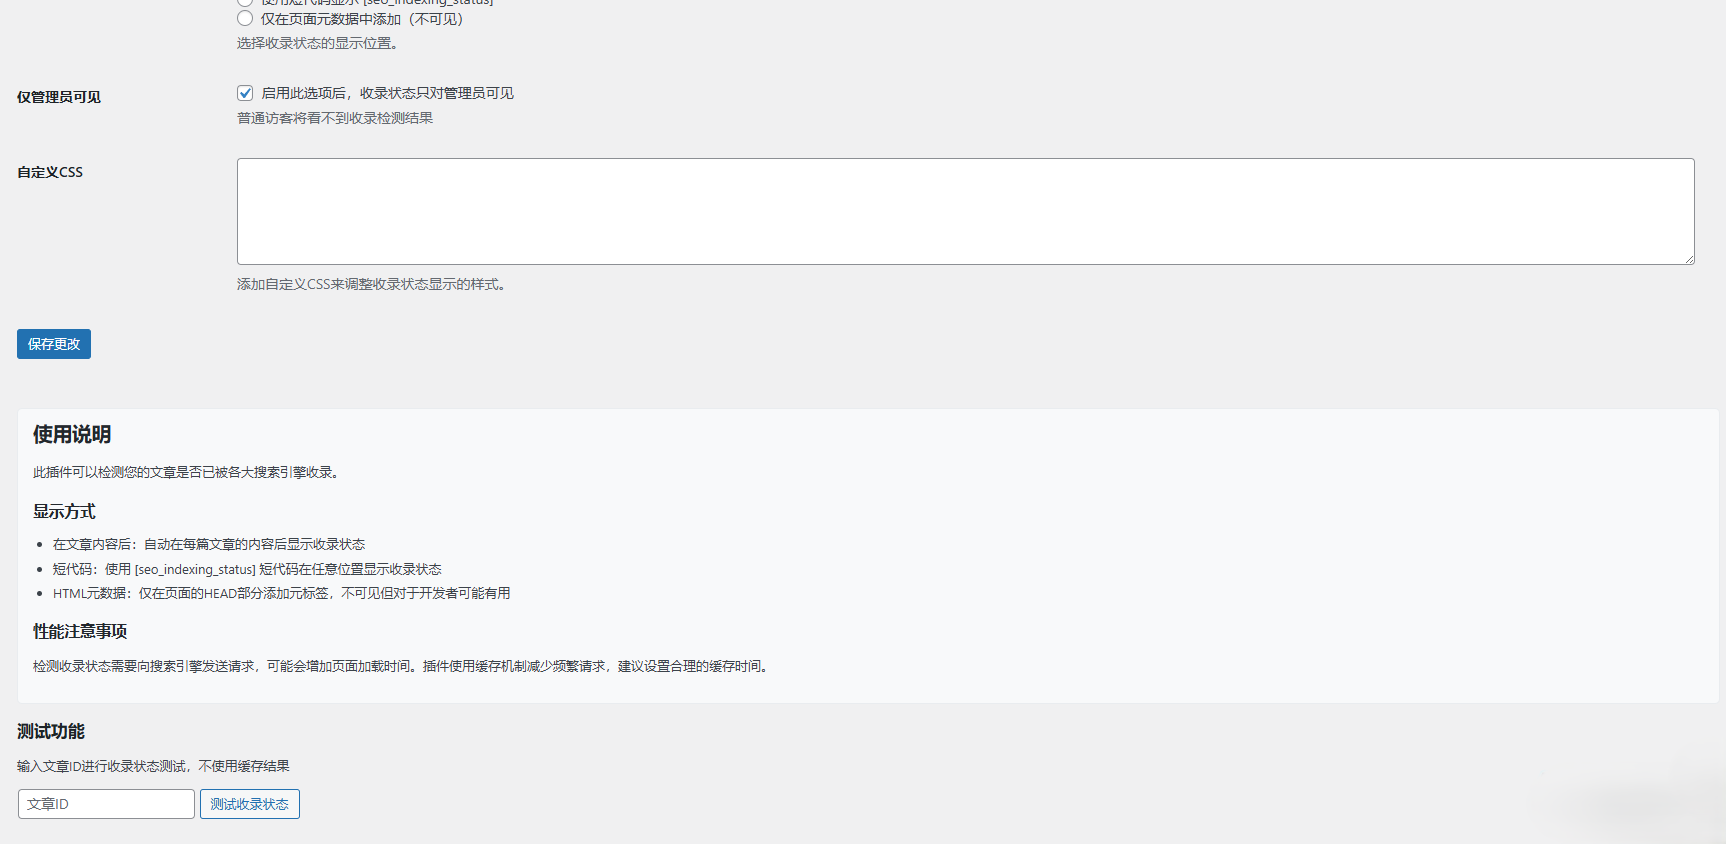Image resolution: width=1726 pixels, height=844 pixels.
Task: Click the 保存更改 button
Action: [54, 344]
